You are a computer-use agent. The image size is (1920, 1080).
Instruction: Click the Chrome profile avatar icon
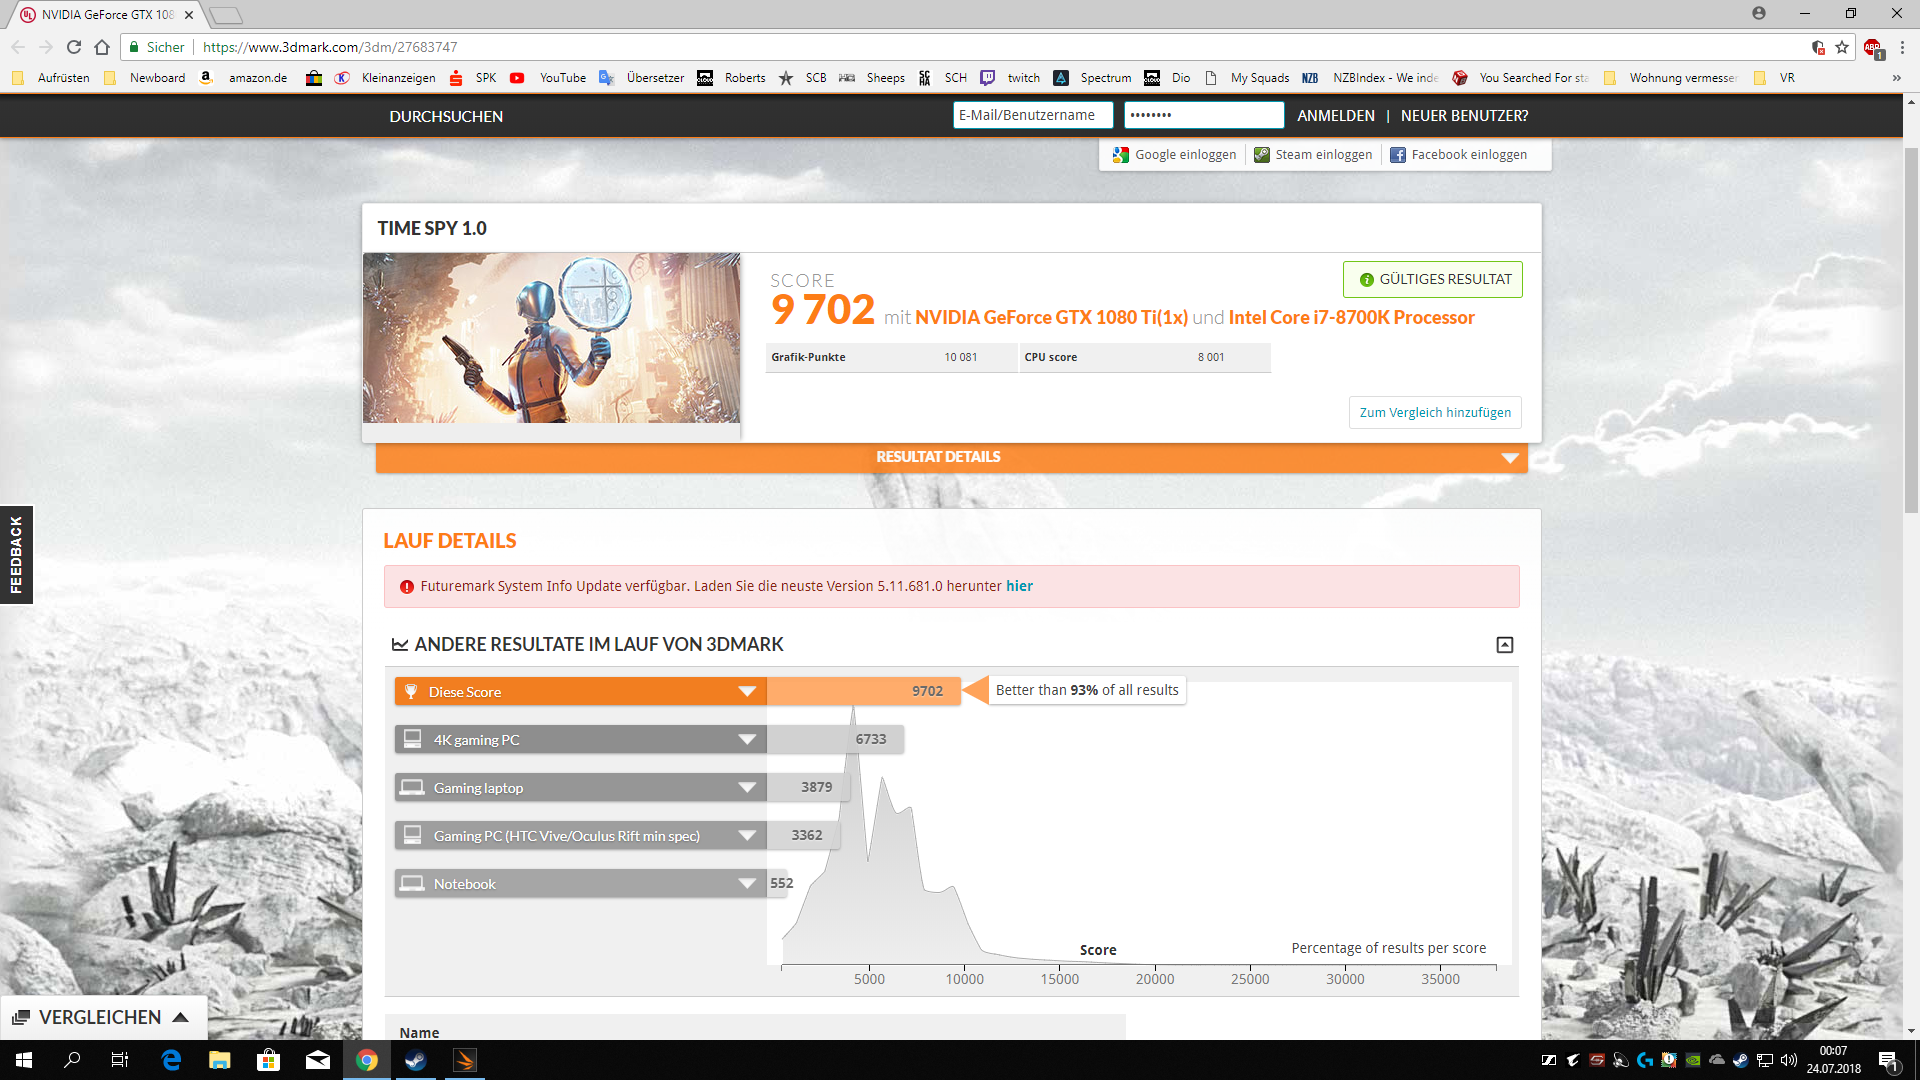(1758, 13)
